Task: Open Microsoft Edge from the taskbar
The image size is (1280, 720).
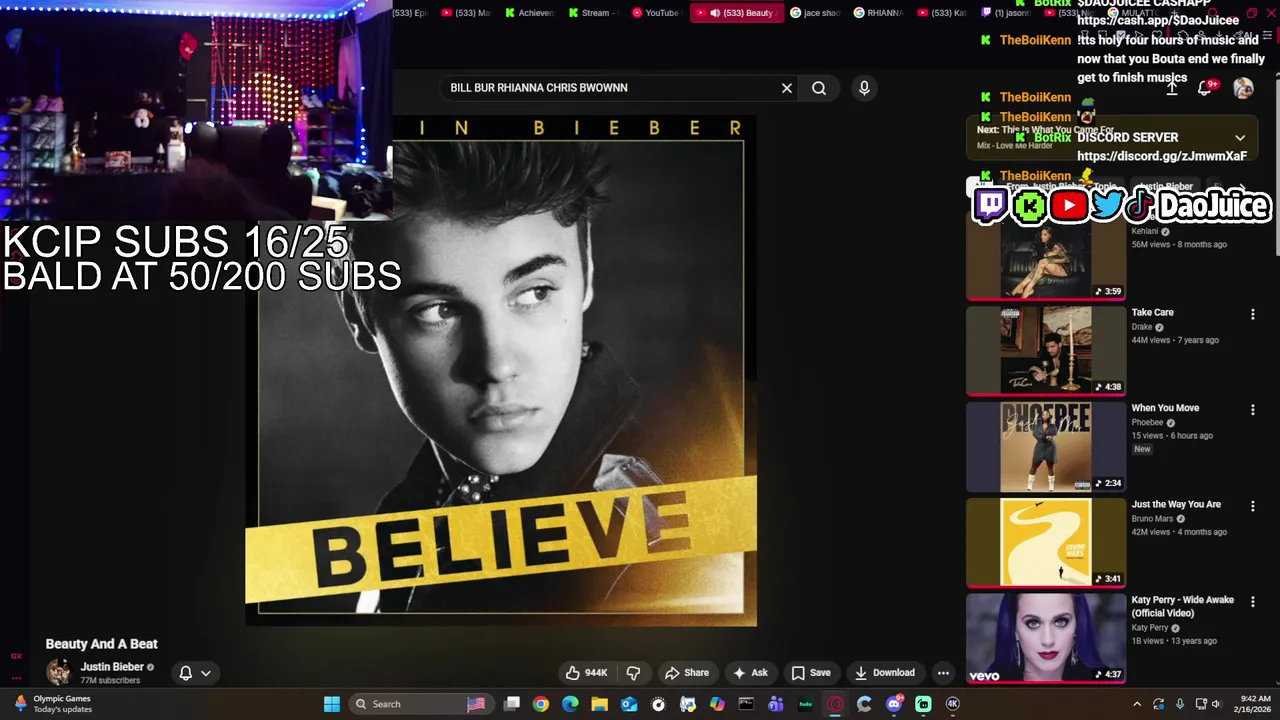Action: tap(570, 704)
